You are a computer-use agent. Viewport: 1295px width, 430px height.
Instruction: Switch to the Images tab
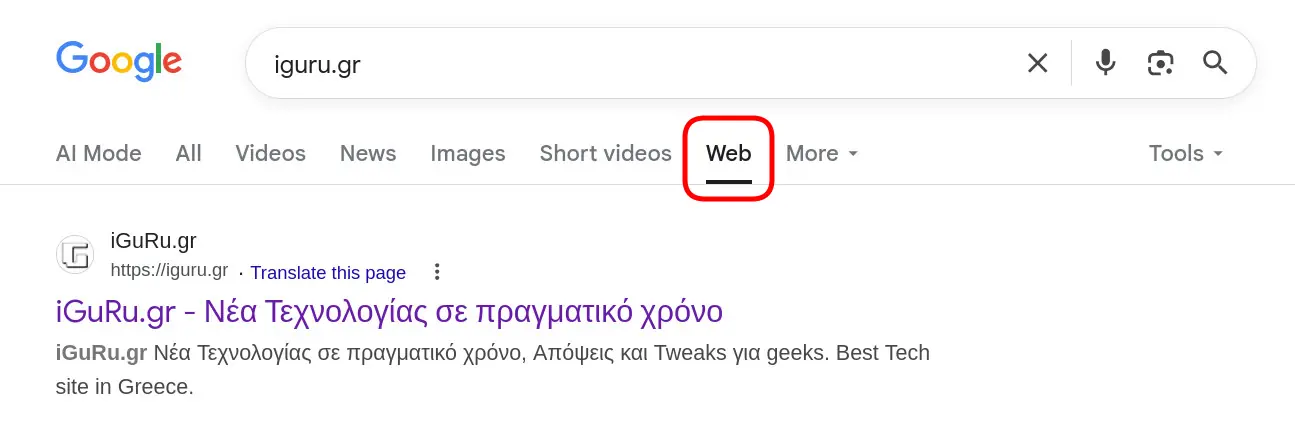point(468,154)
